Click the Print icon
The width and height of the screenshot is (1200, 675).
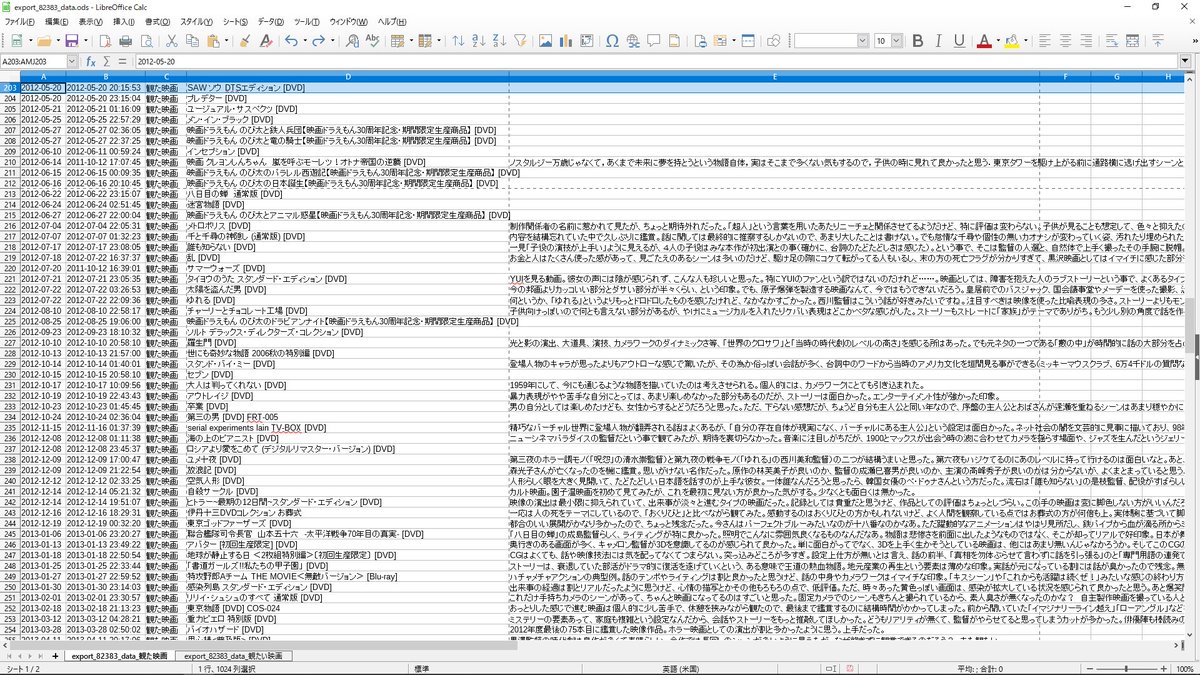pyautogui.click(x=125, y=41)
